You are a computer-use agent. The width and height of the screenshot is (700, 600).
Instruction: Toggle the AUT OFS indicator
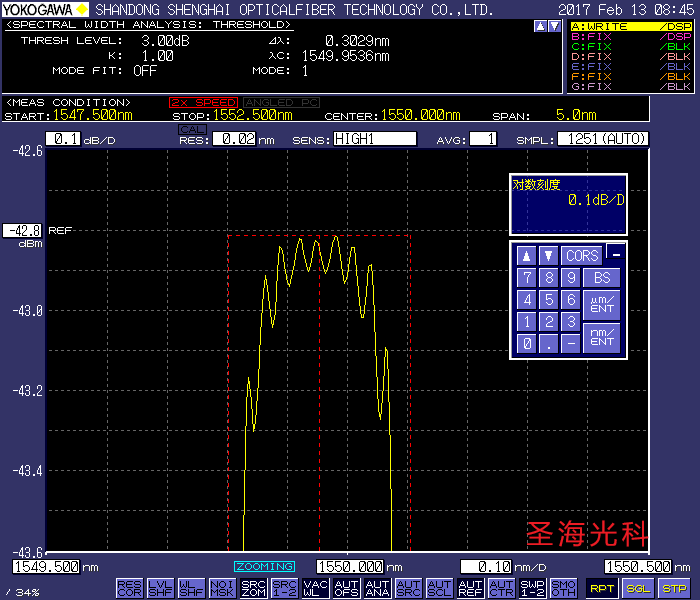click(346, 588)
